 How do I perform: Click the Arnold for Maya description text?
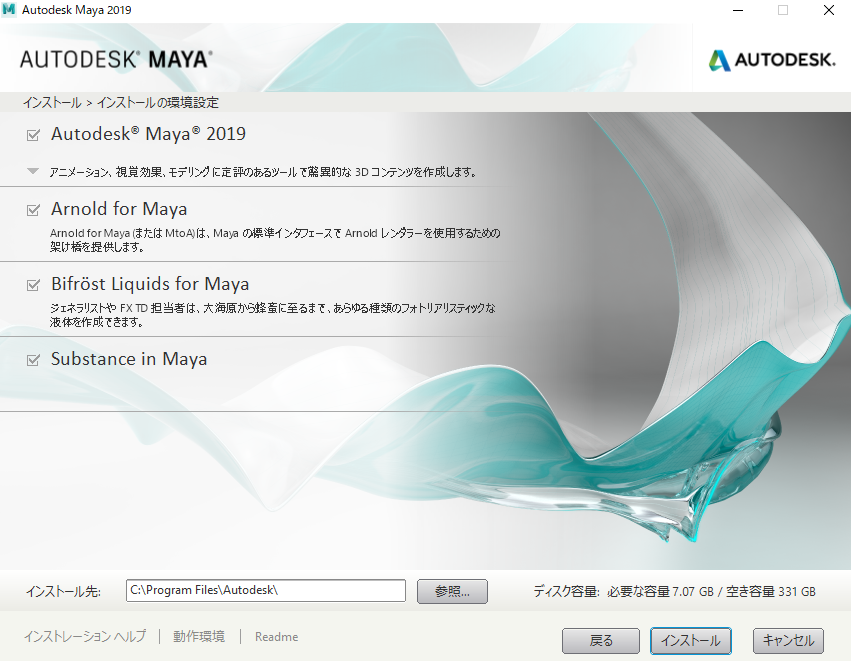275,240
